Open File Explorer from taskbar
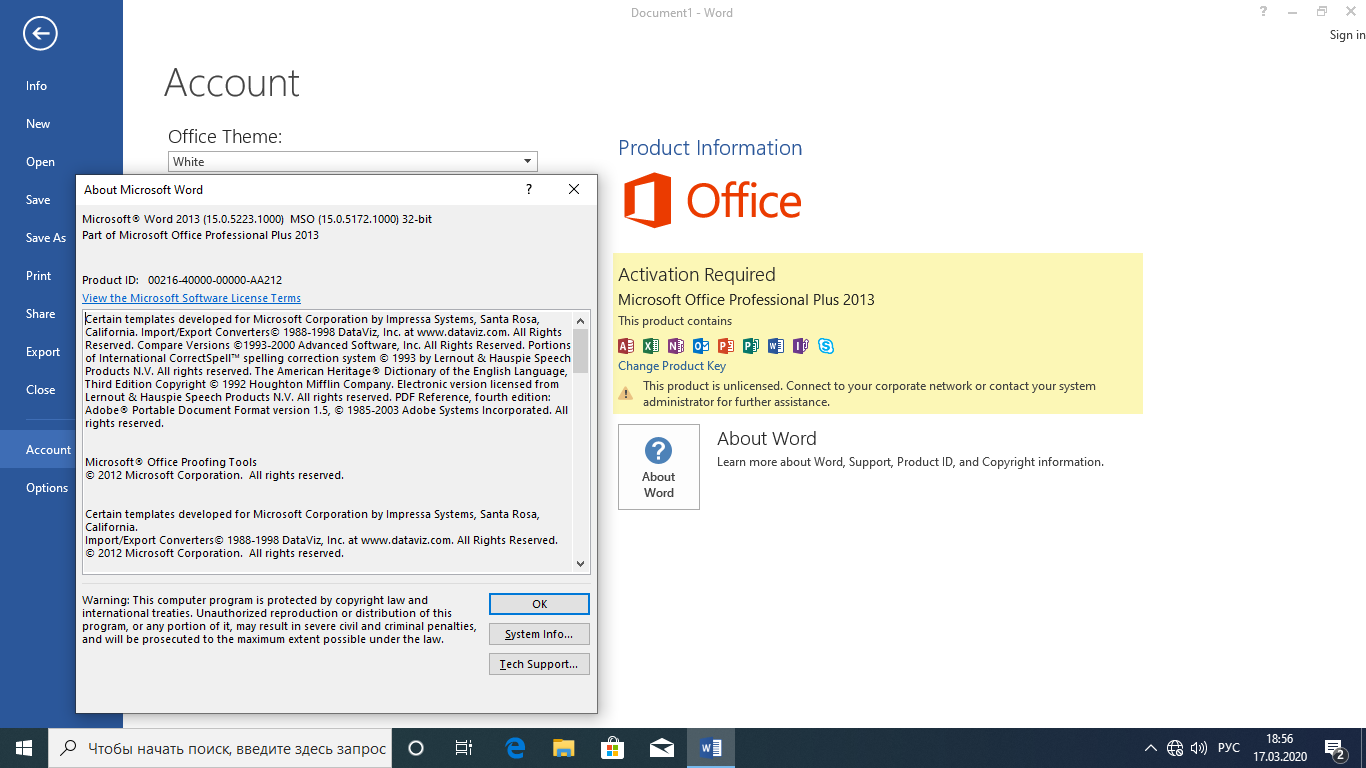The width and height of the screenshot is (1366, 768). pos(564,748)
